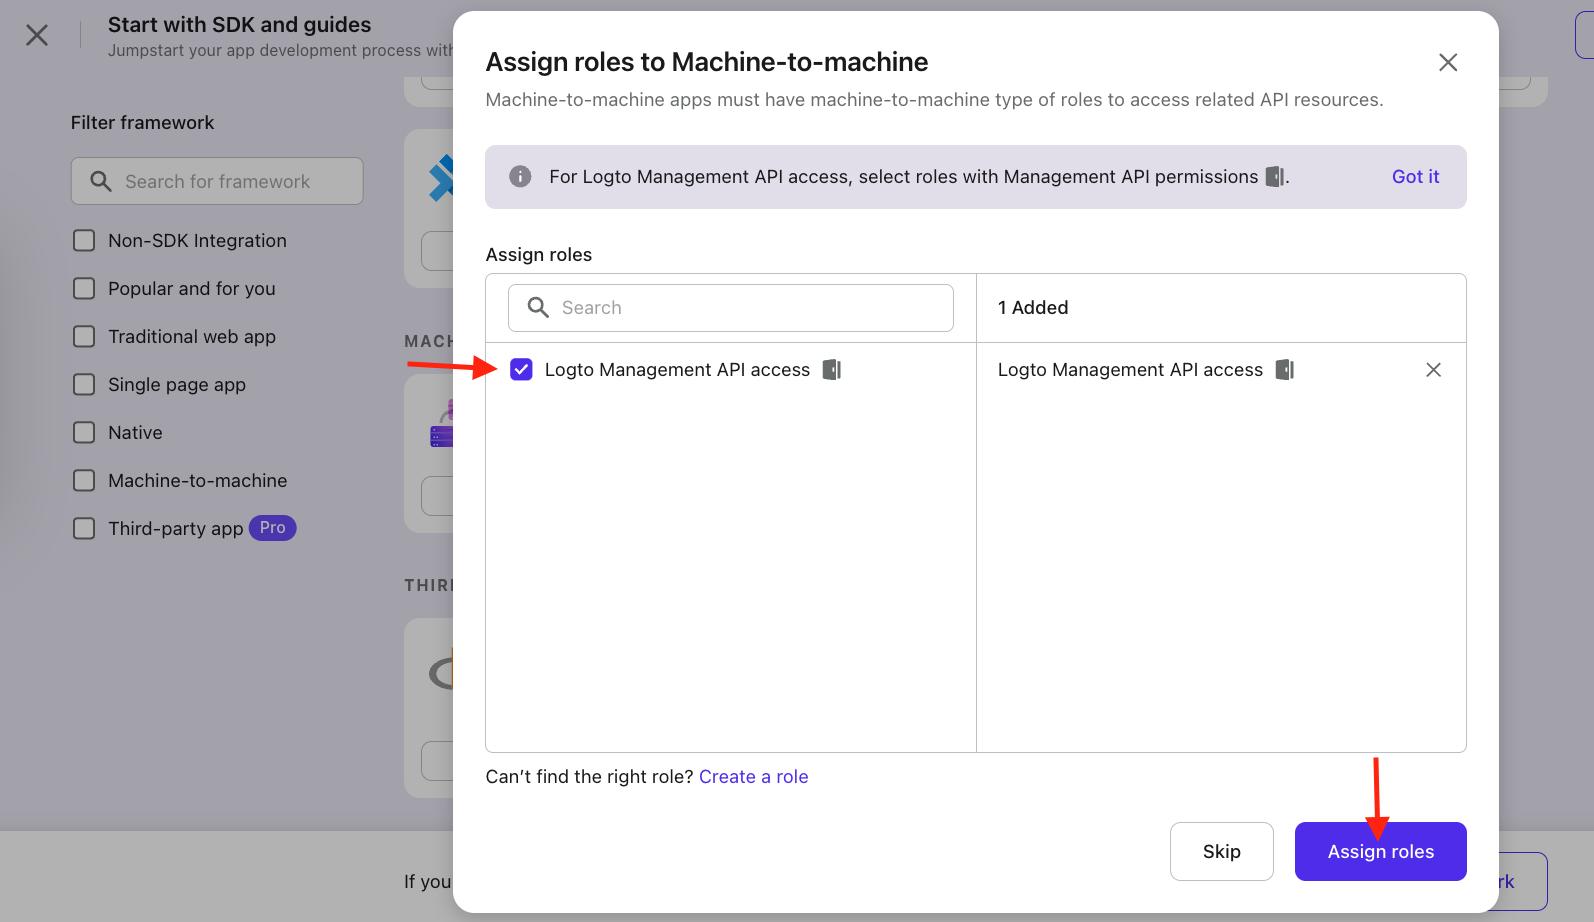Click the 'Filter framework' heading
The image size is (1594, 922).
point(142,123)
